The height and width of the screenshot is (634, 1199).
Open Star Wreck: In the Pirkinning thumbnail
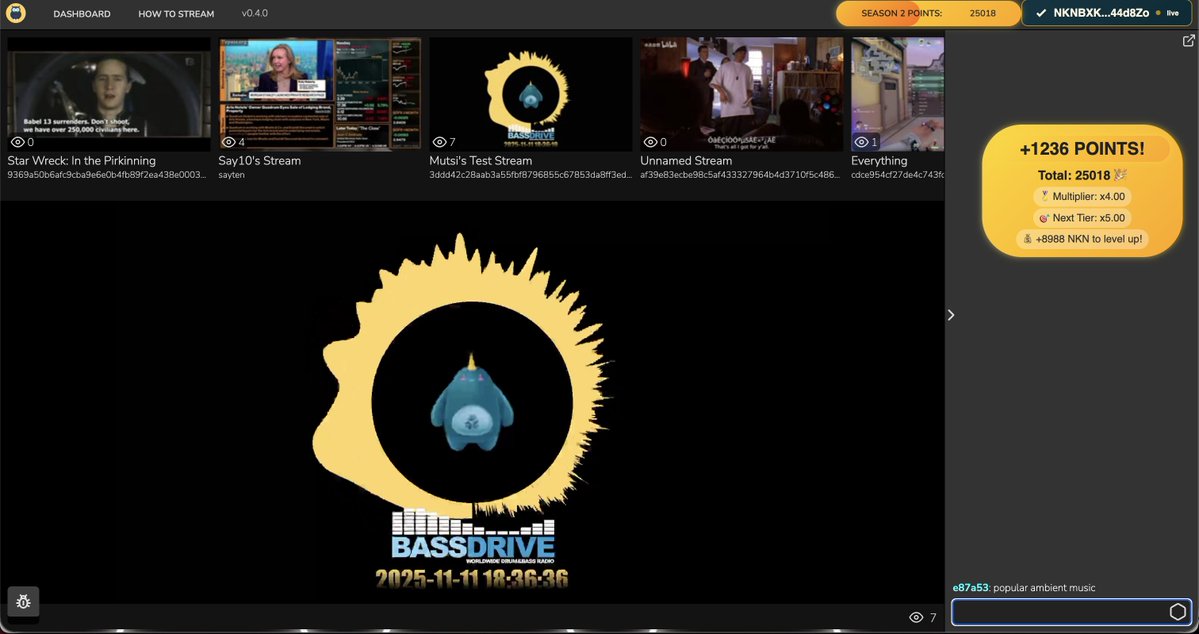pyautogui.click(x=109, y=94)
